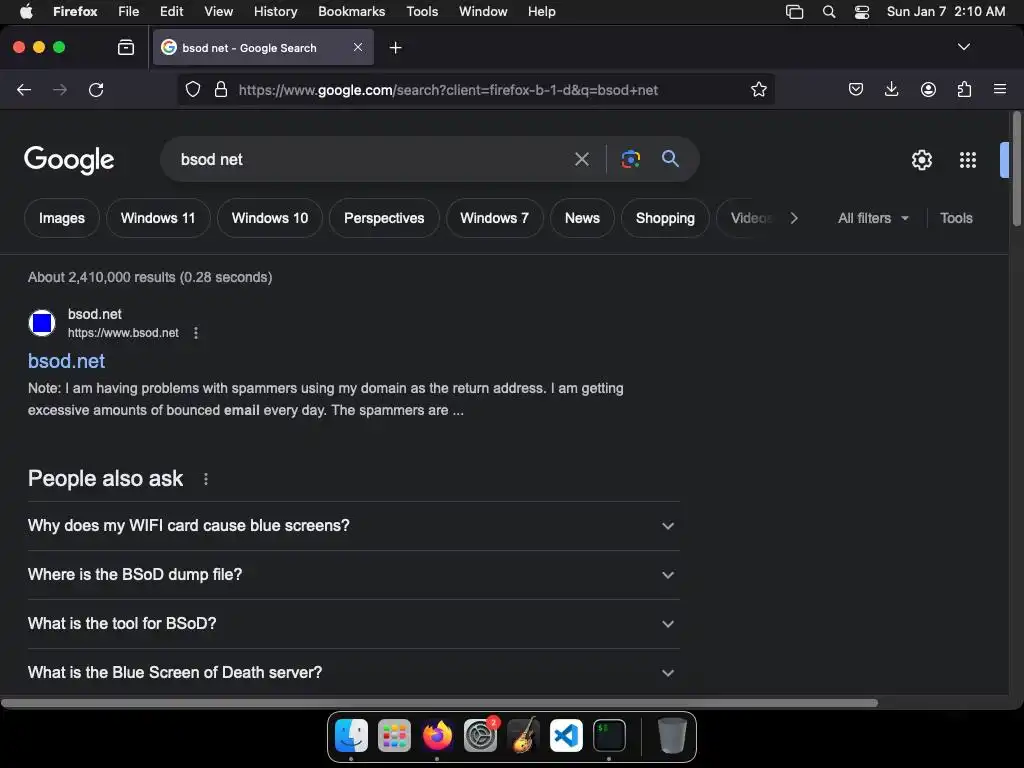Open the Firefox History menu
Screen dimensions: 1024x768
275,12
